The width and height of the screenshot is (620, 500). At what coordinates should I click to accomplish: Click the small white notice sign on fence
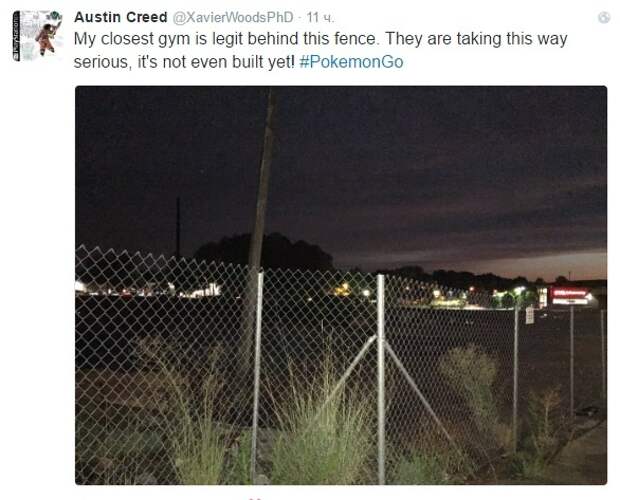click(x=529, y=315)
